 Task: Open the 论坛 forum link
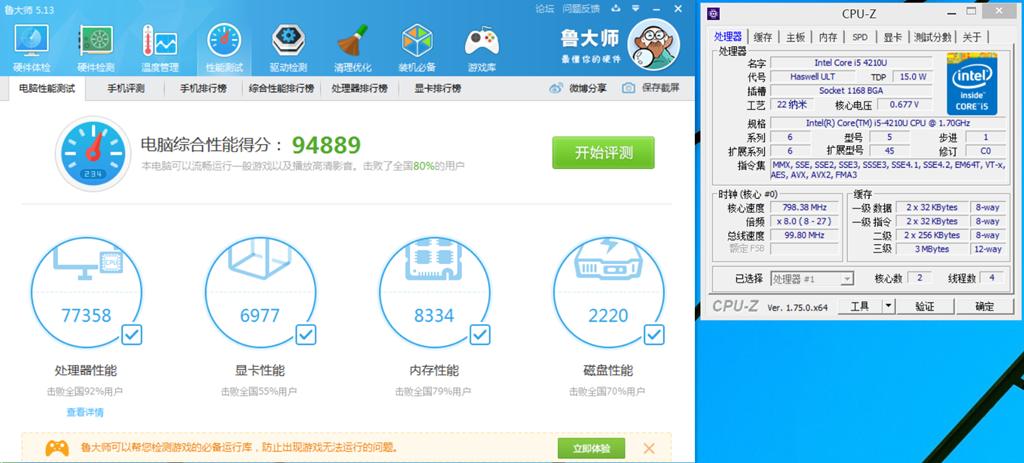point(545,8)
